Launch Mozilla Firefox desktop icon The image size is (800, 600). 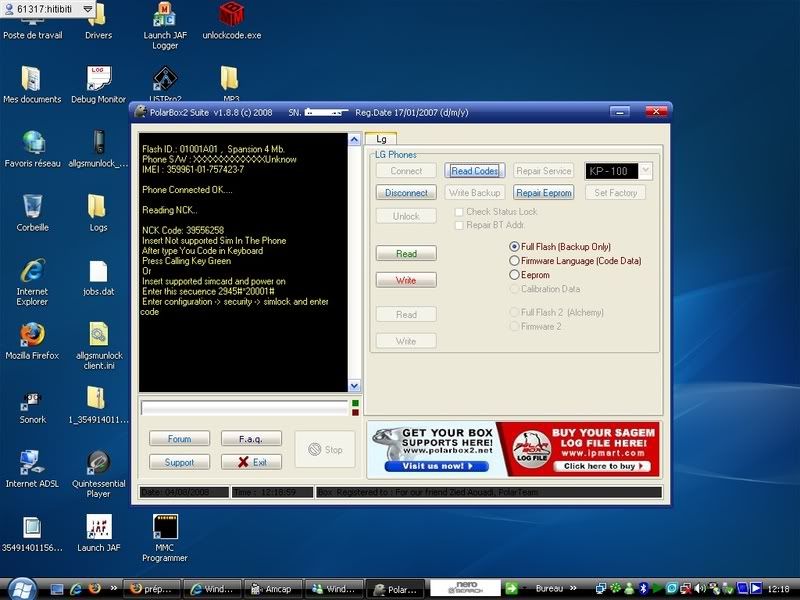pyautogui.click(x=32, y=341)
